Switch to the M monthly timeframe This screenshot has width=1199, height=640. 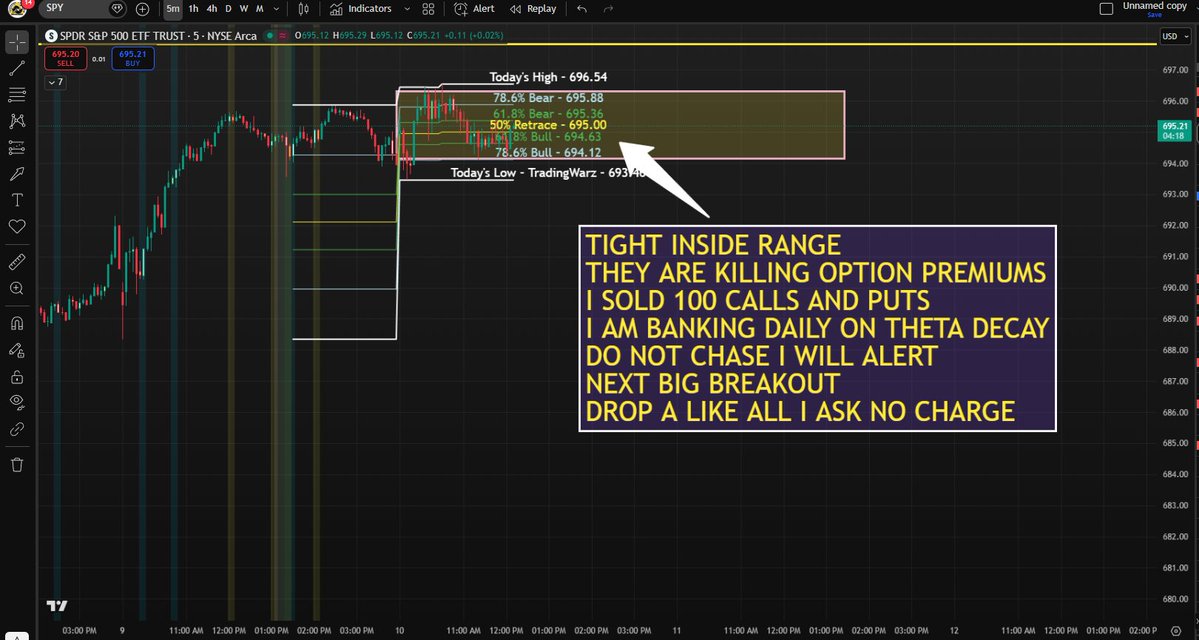point(260,9)
